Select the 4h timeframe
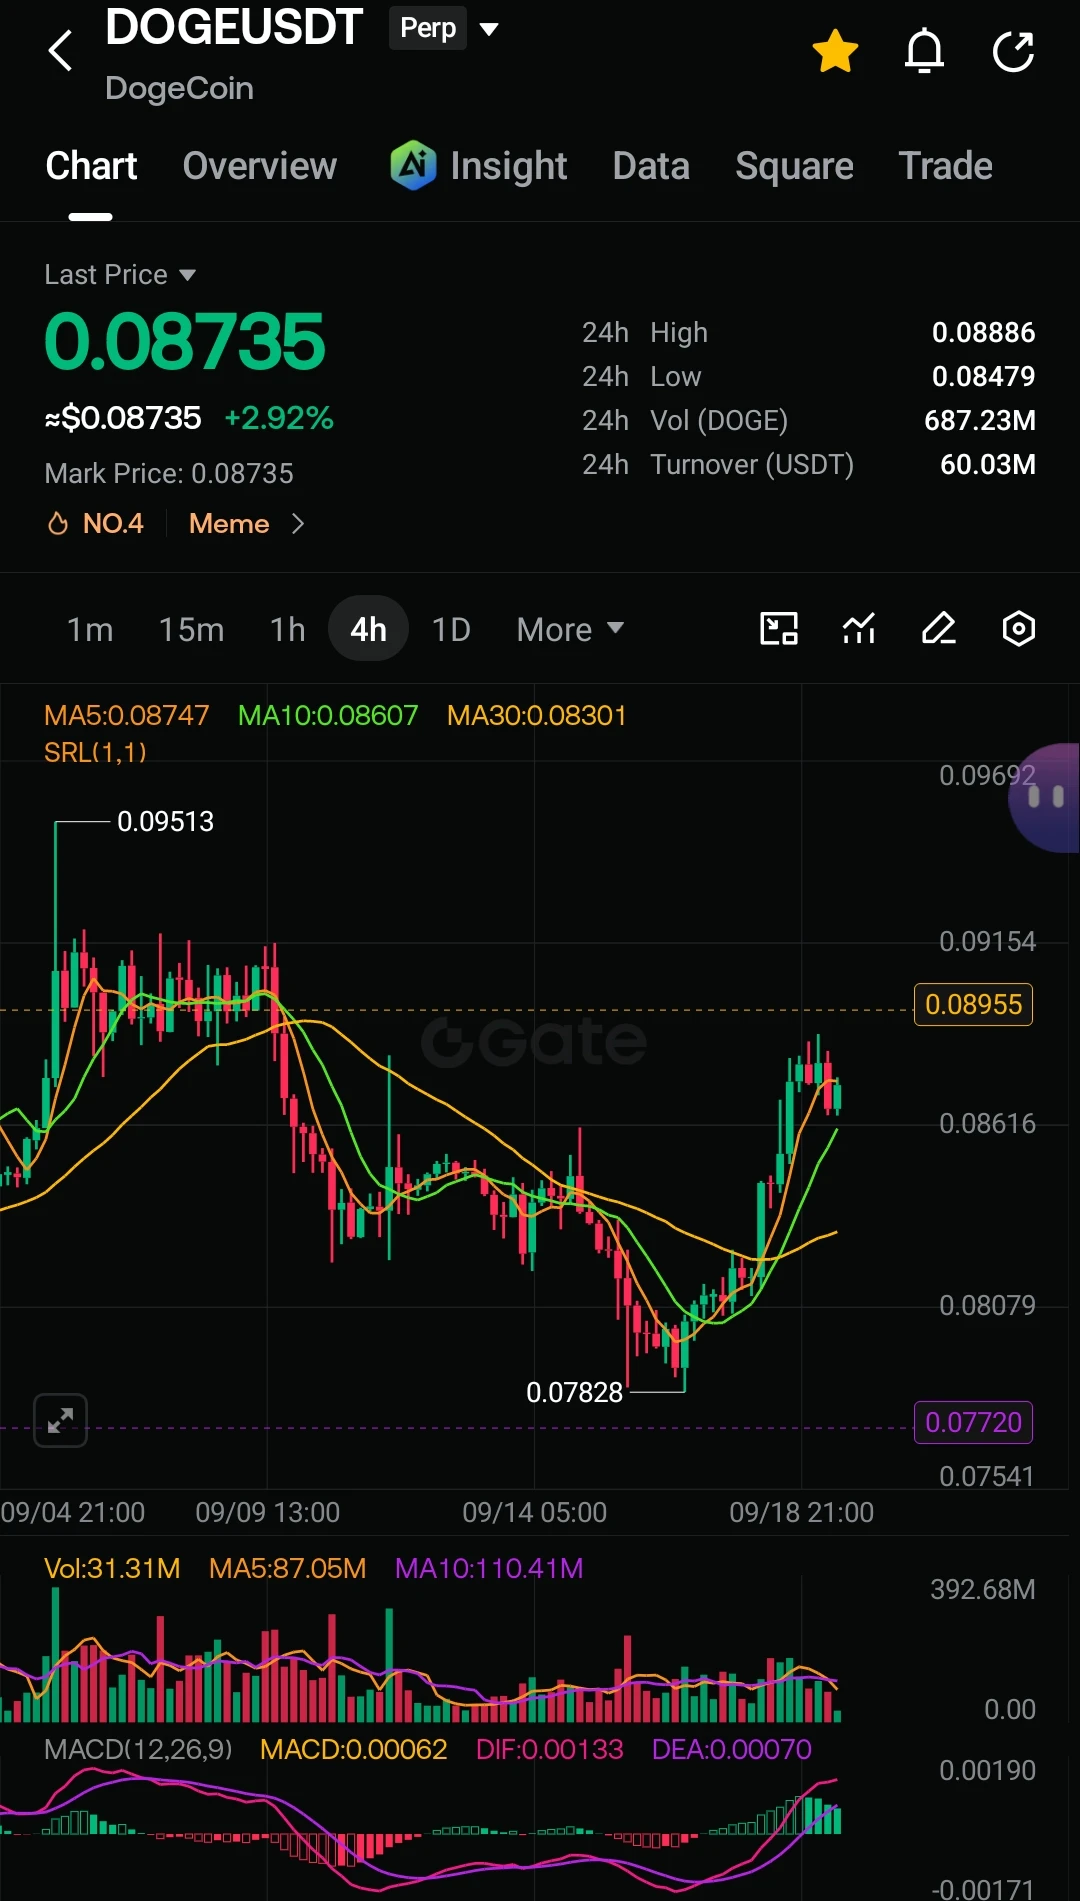 (x=368, y=629)
